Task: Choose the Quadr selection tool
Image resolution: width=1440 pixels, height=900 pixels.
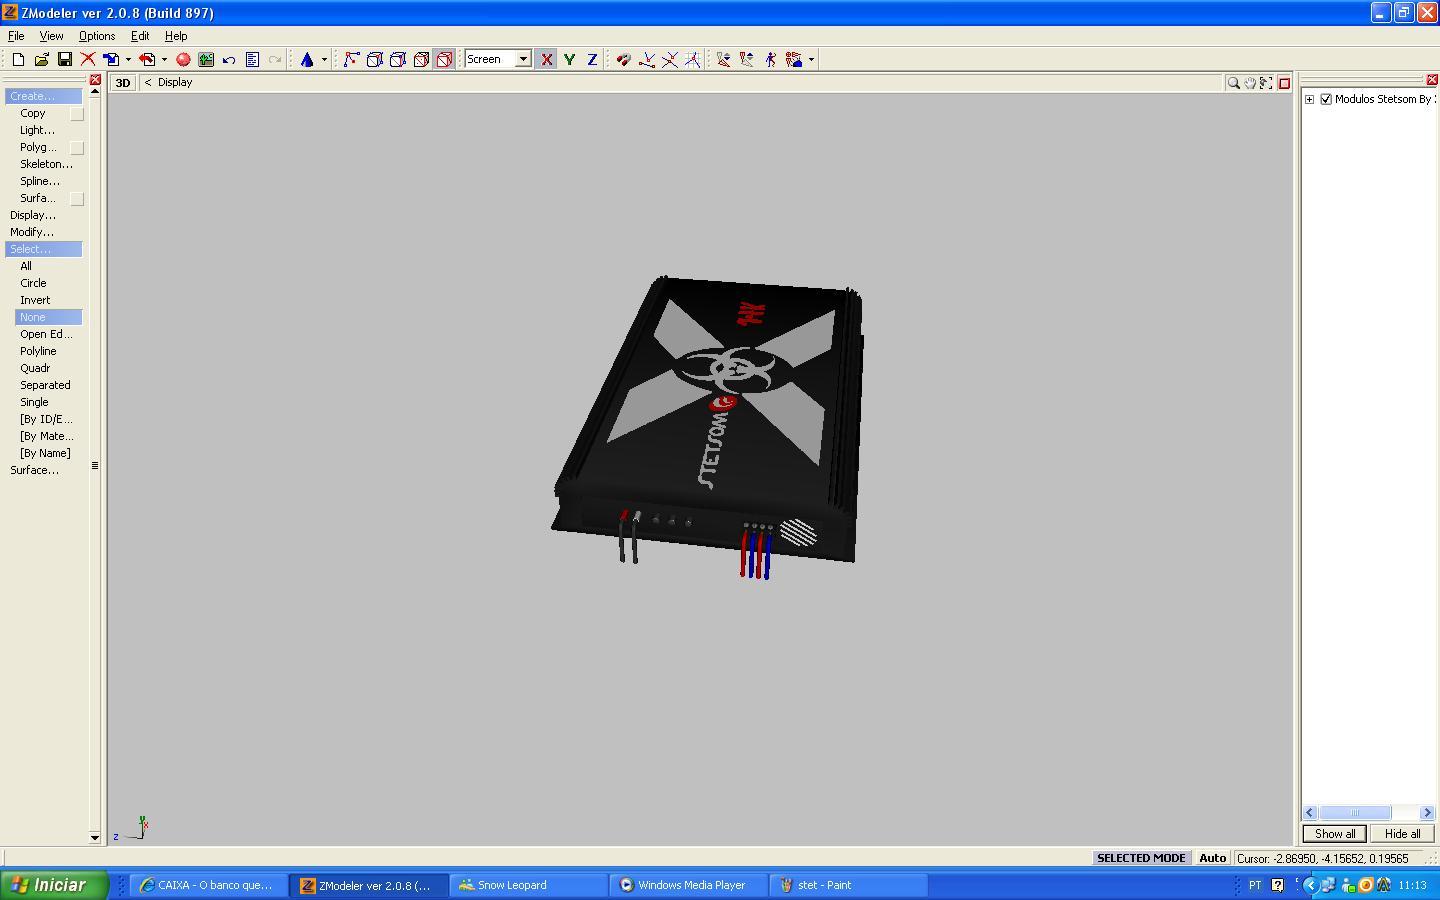Action: tap(35, 368)
